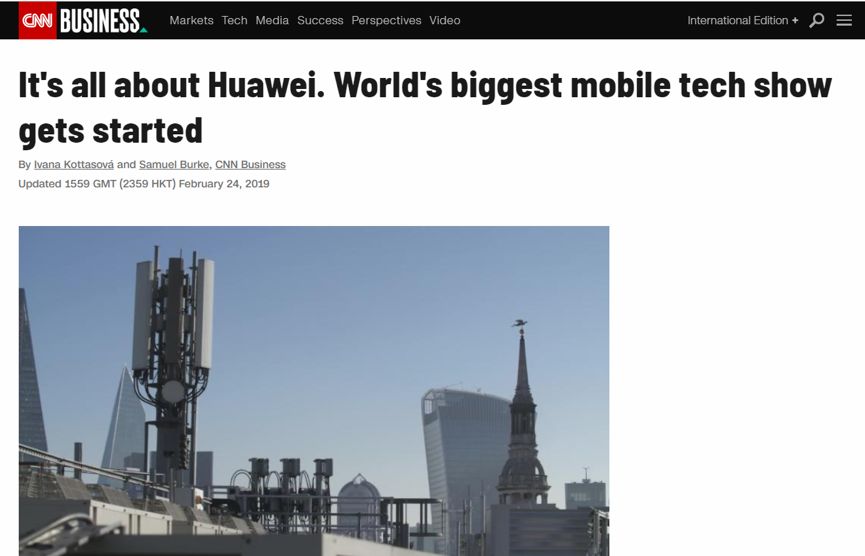
Task: Open Samuel Burke's author page
Action: tap(174, 164)
